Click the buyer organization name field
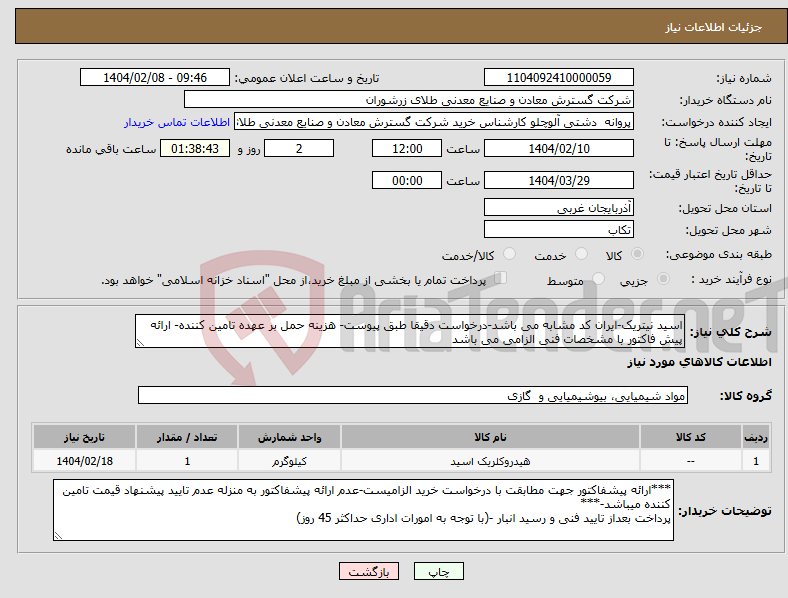This screenshot has height=598, width=788. tap(409, 99)
